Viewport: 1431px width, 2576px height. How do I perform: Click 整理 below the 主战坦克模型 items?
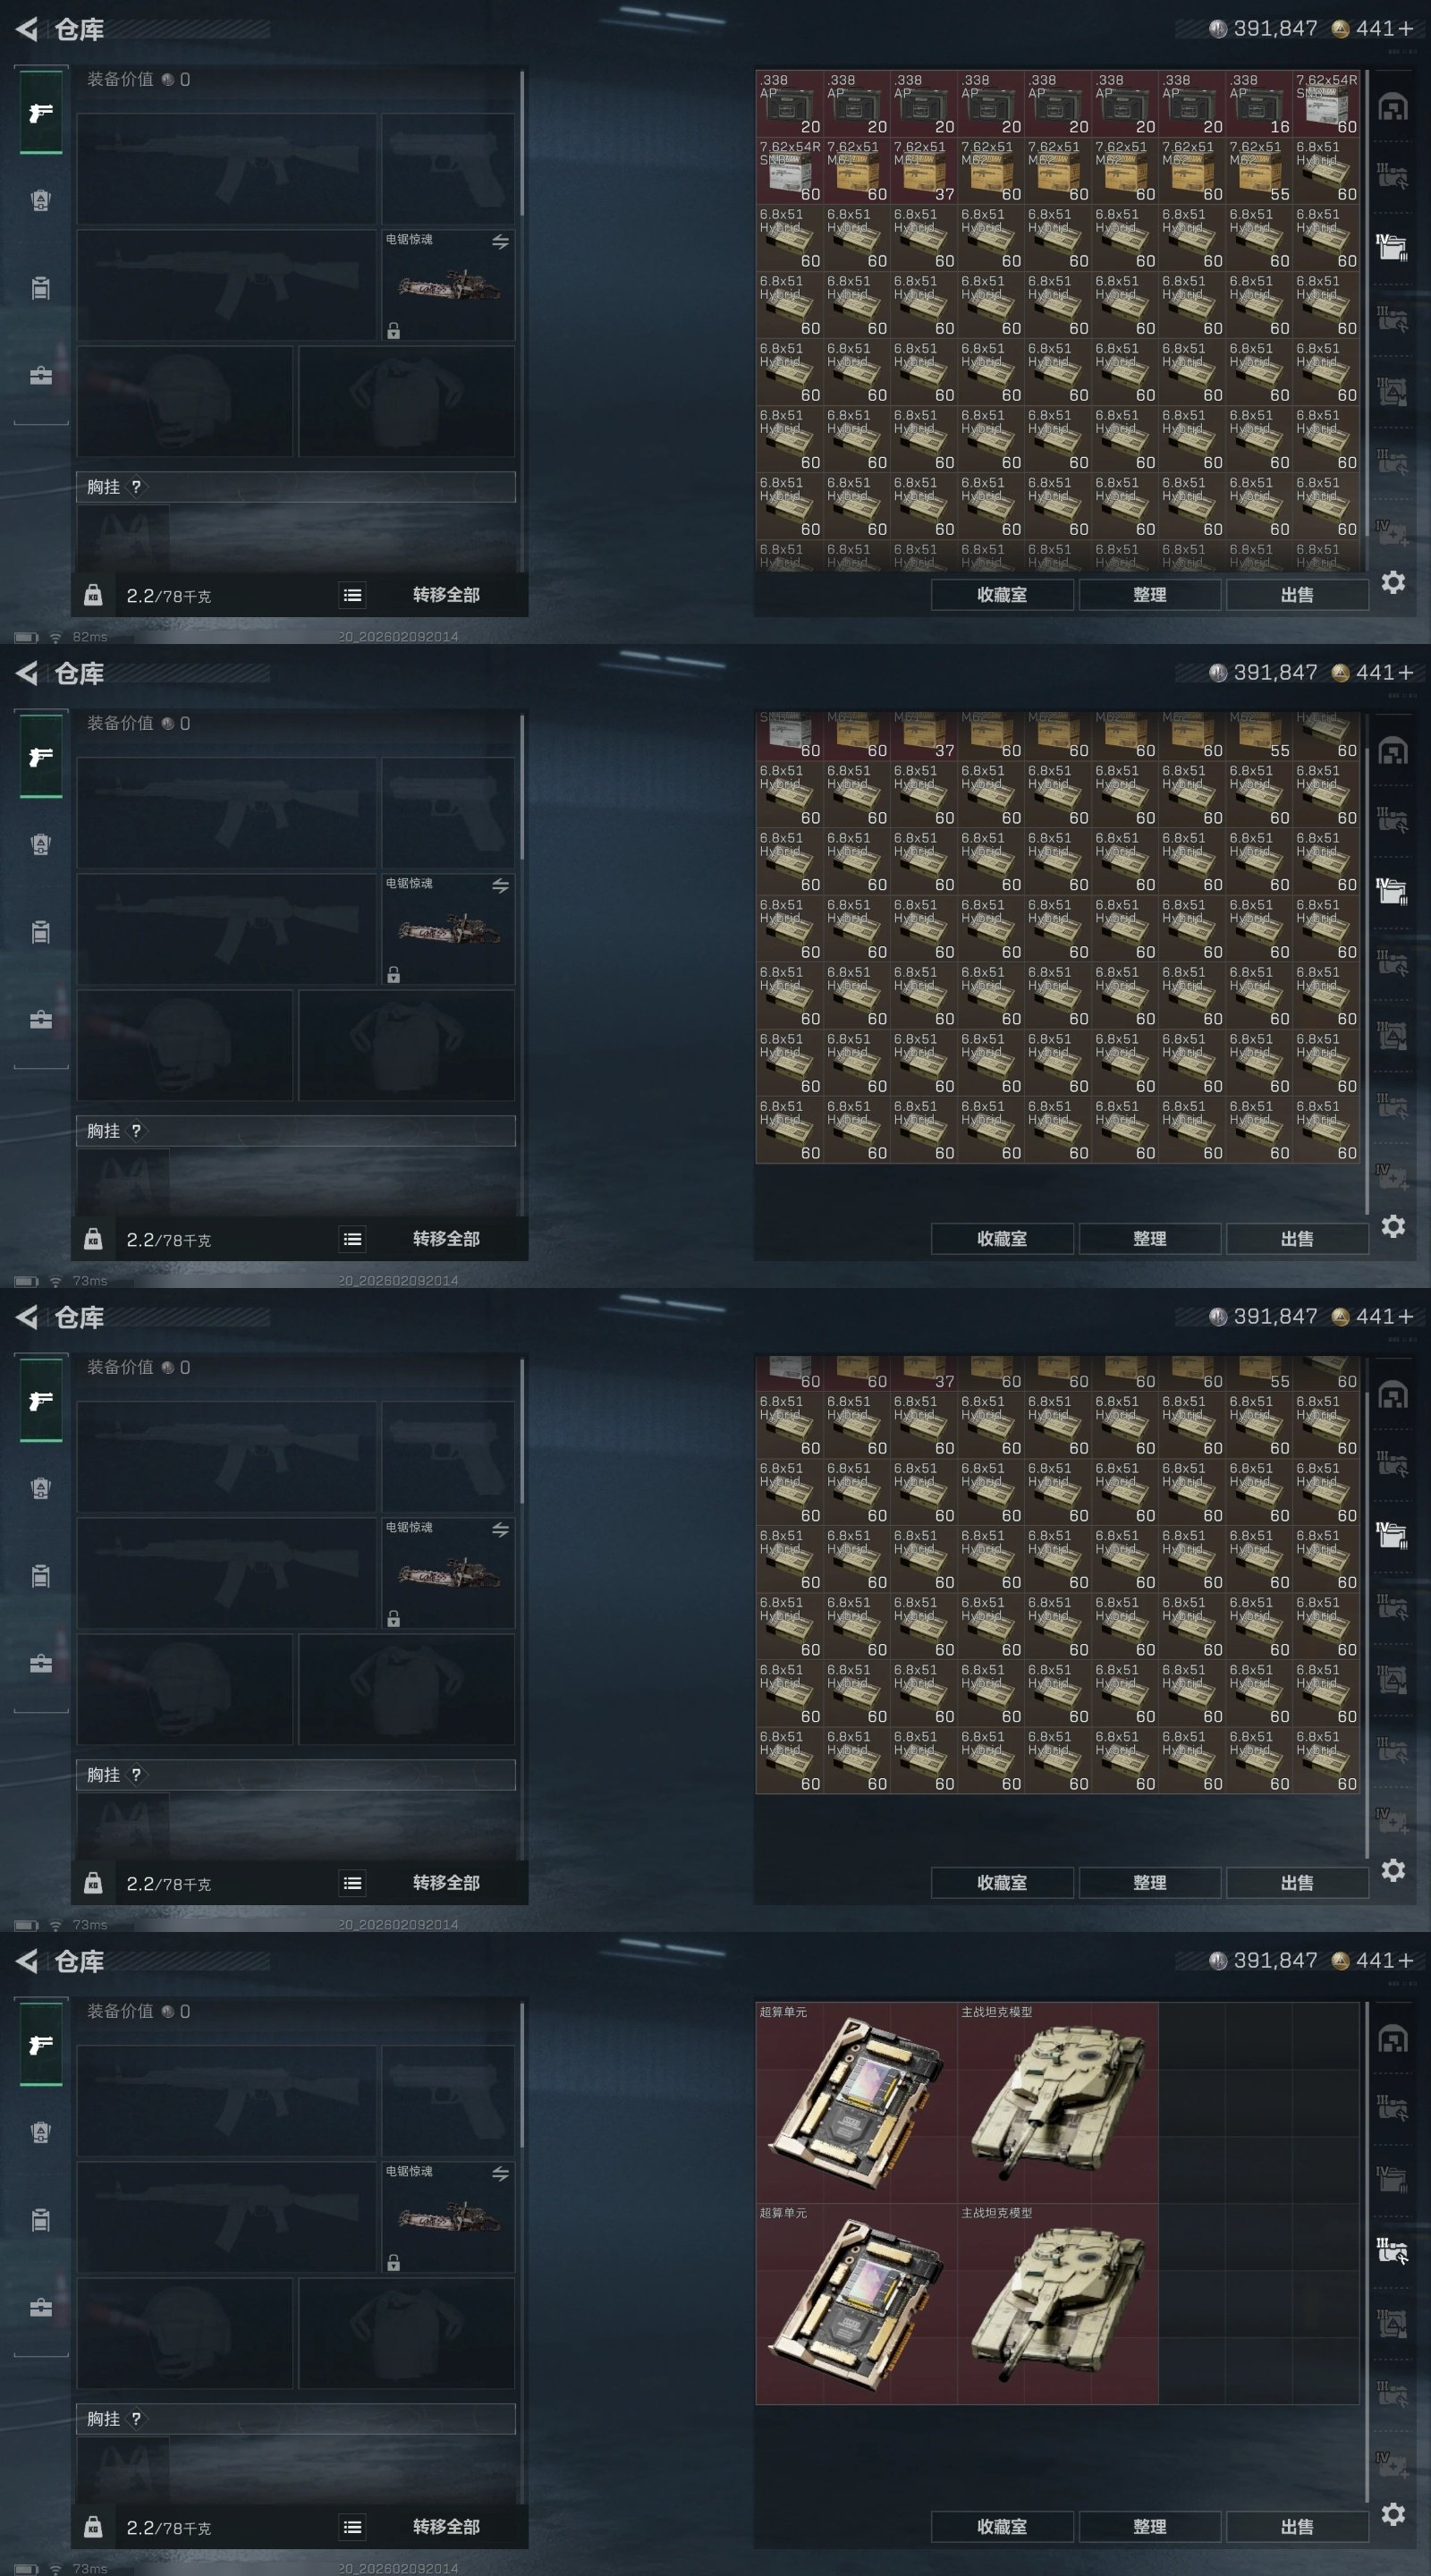pyautogui.click(x=1150, y=2527)
